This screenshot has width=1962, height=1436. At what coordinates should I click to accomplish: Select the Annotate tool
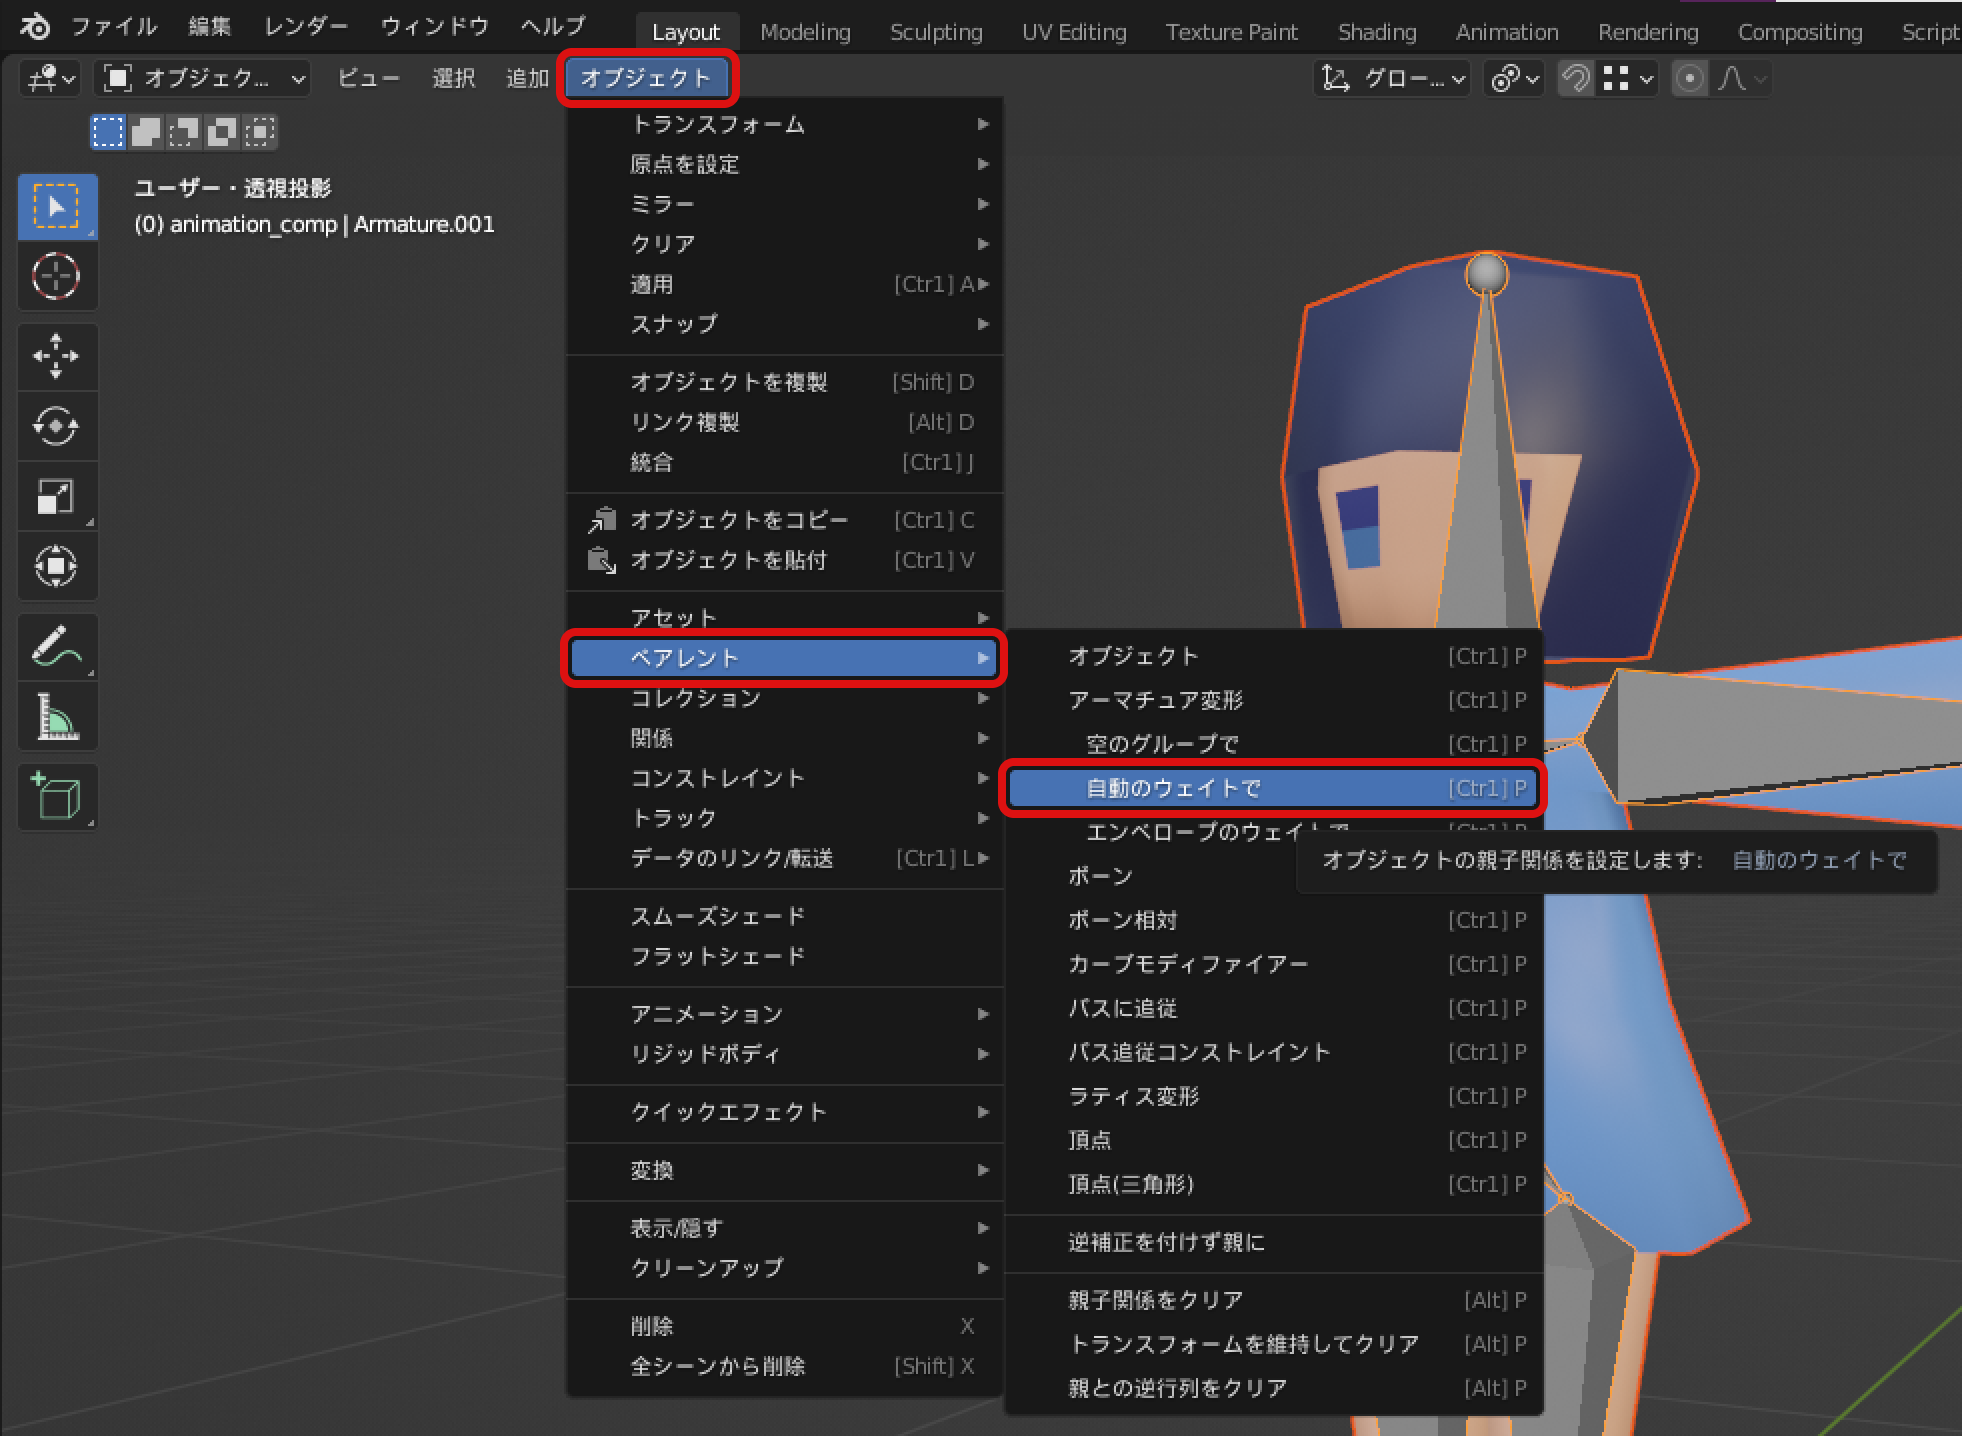(57, 647)
